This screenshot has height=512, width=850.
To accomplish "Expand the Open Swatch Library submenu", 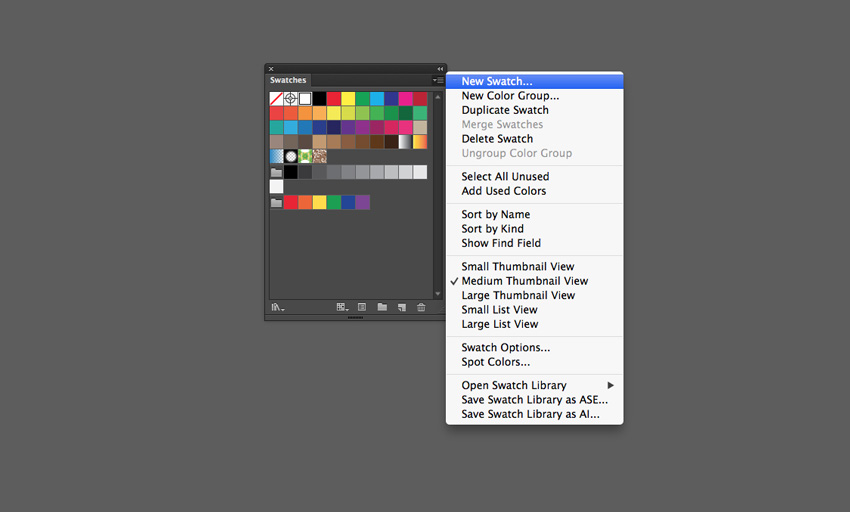I will (x=535, y=385).
